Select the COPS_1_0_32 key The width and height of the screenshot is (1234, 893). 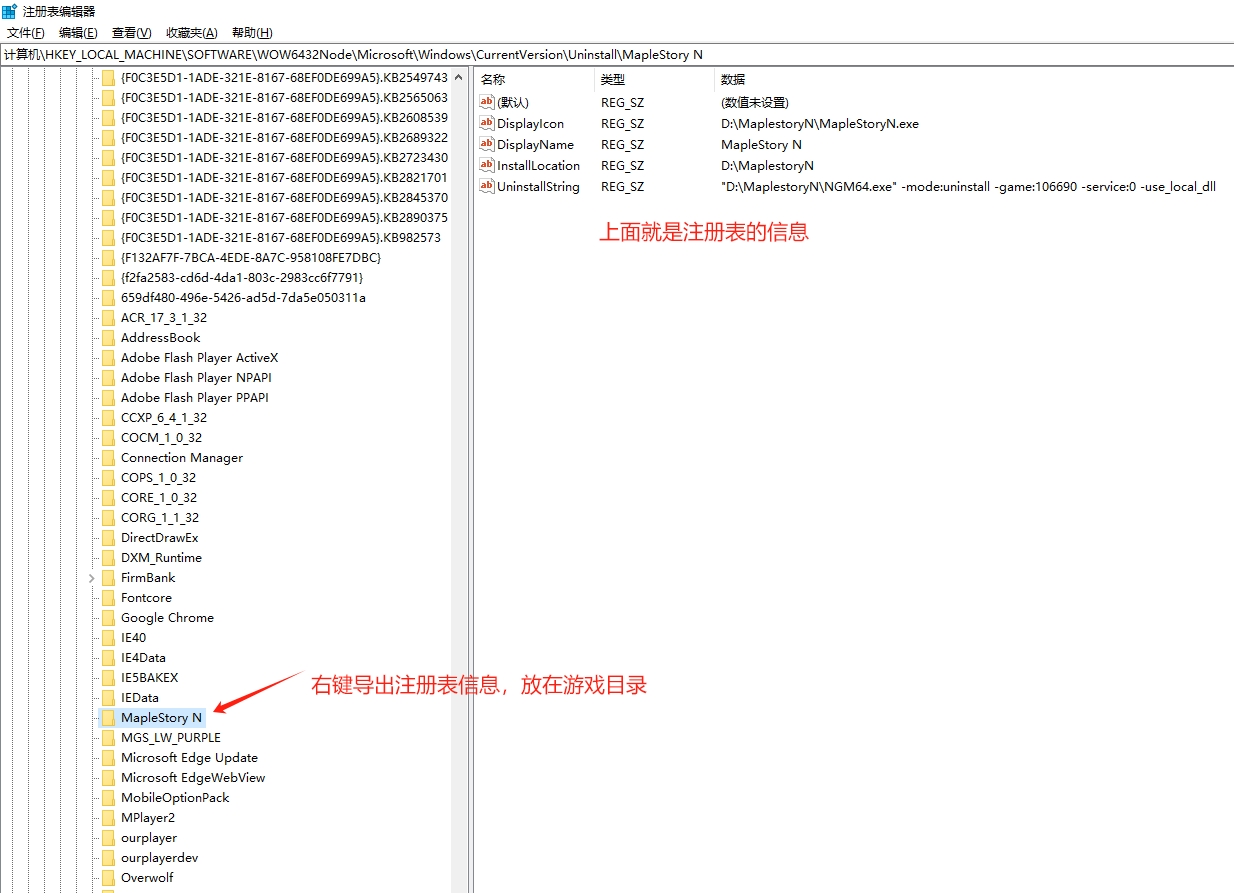click(x=158, y=478)
